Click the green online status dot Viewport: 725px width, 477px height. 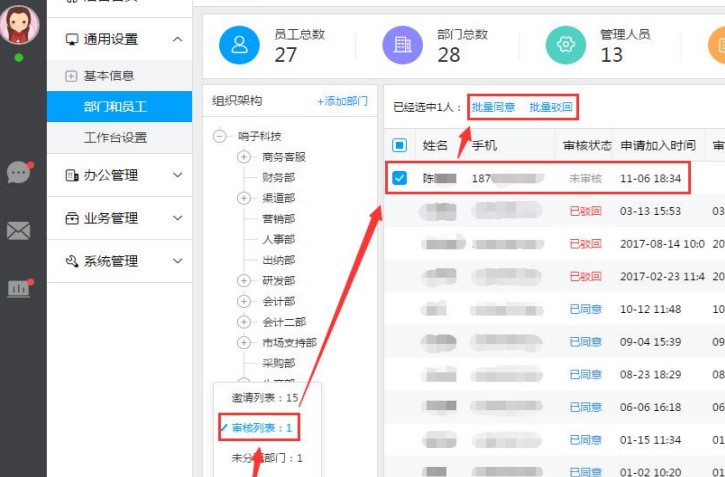[x=18, y=58]
